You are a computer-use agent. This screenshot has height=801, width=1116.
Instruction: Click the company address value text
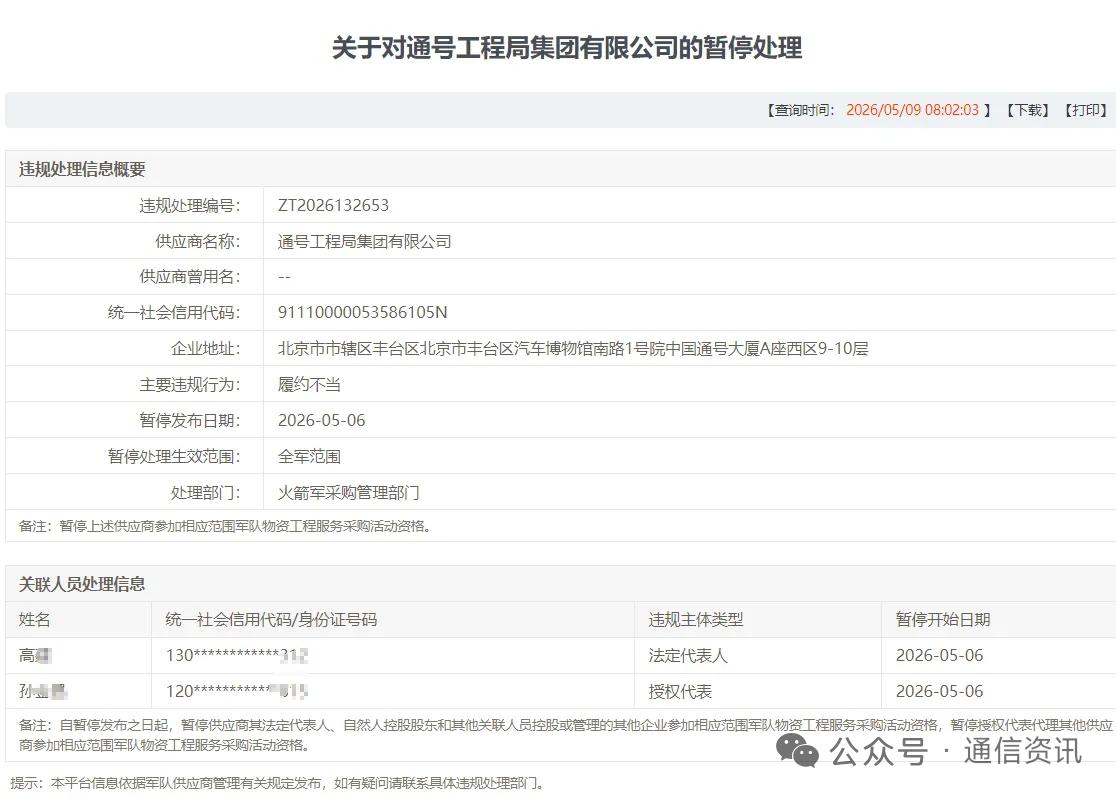click(x=573, y=348)
